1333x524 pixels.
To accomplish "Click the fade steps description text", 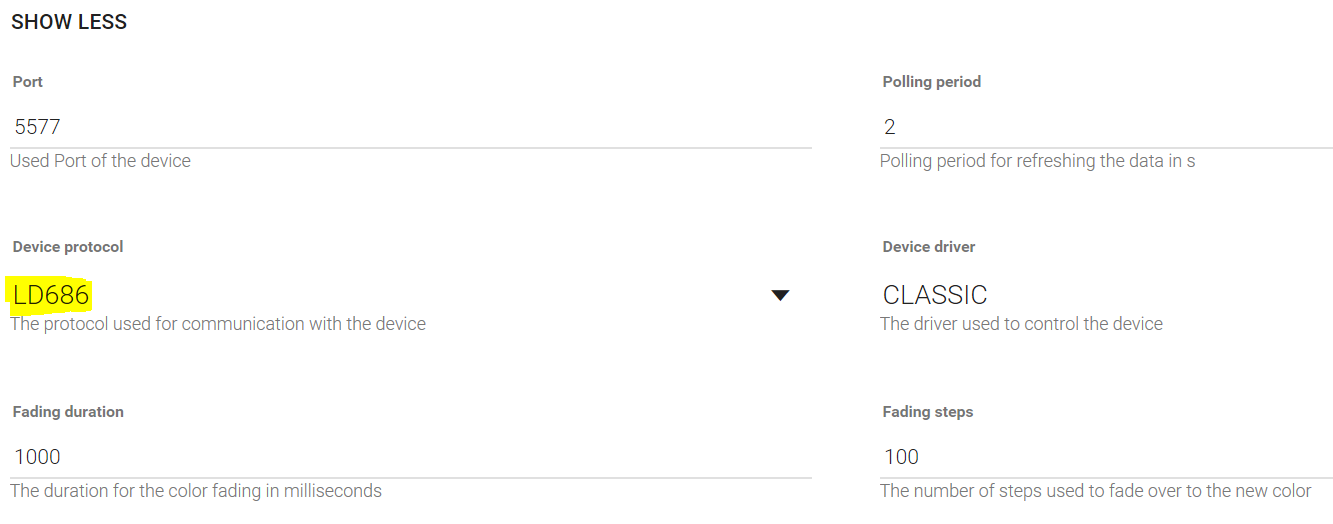I will 1095,491.
